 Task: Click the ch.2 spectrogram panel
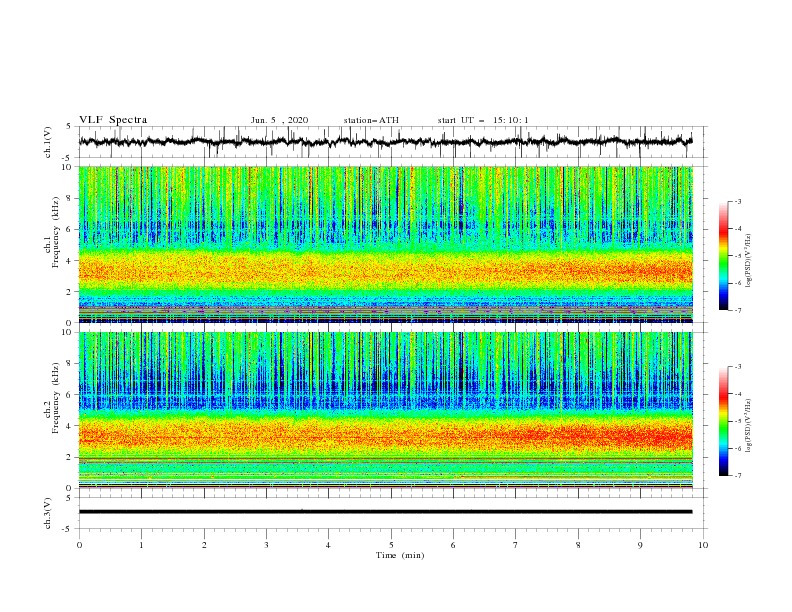[385, 410]
